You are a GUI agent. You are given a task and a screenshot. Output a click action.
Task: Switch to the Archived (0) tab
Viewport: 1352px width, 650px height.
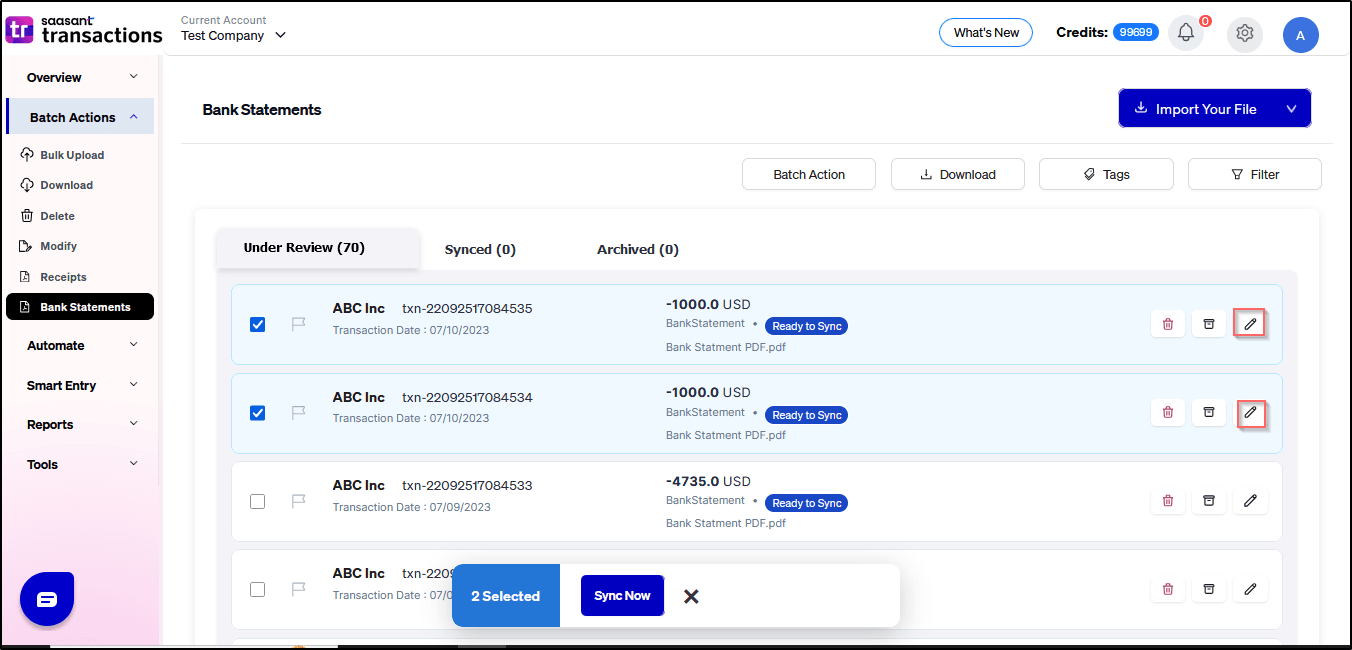click(x=637, y=249)
